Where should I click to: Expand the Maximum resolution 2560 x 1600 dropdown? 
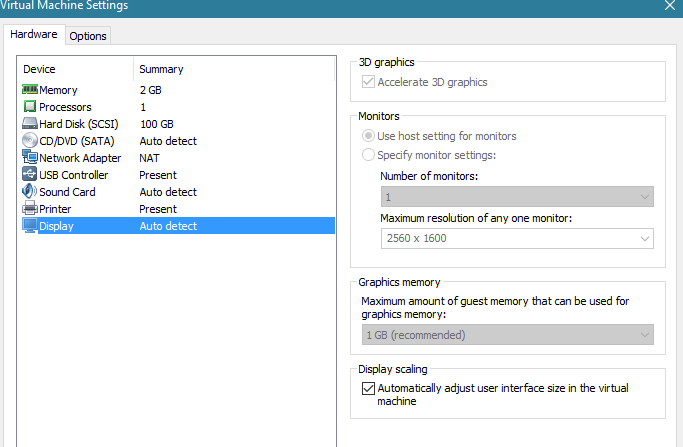tap(517, 238)
